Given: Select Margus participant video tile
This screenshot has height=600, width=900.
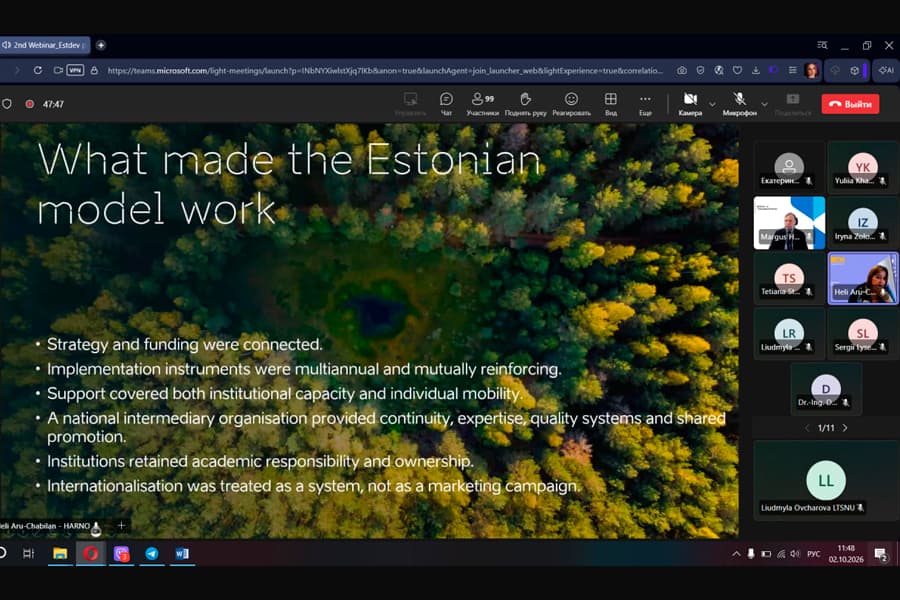Looking at the screenshot, I should tap(789, 223).
